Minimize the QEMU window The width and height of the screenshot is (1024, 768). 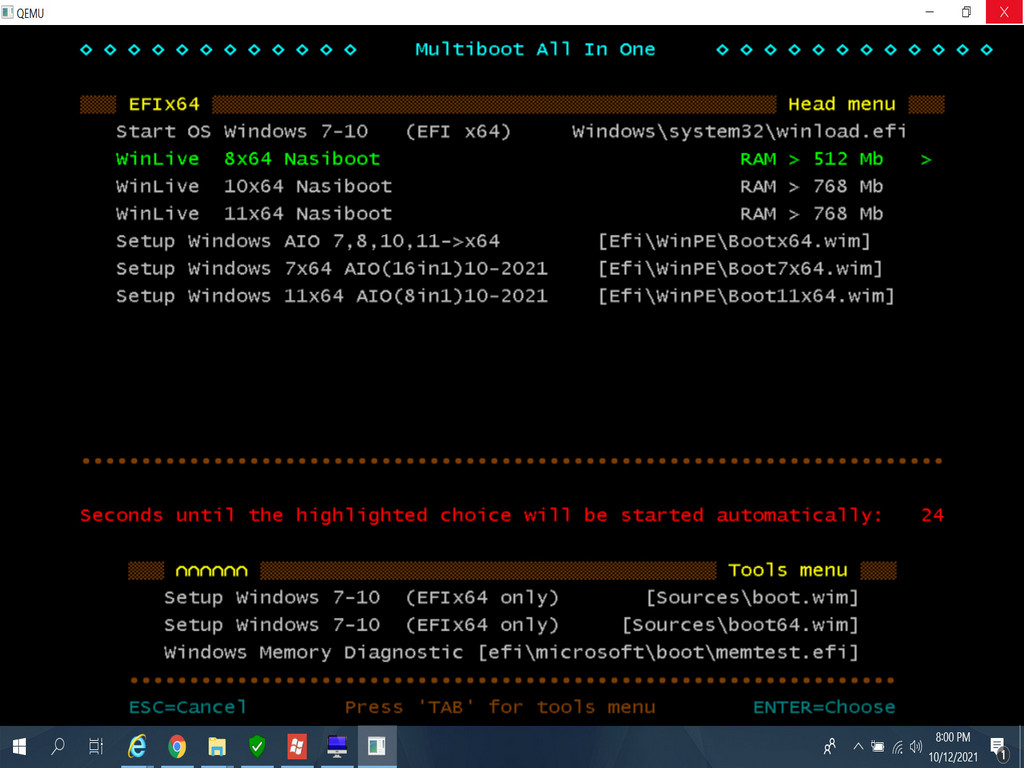tap(929, 12)
